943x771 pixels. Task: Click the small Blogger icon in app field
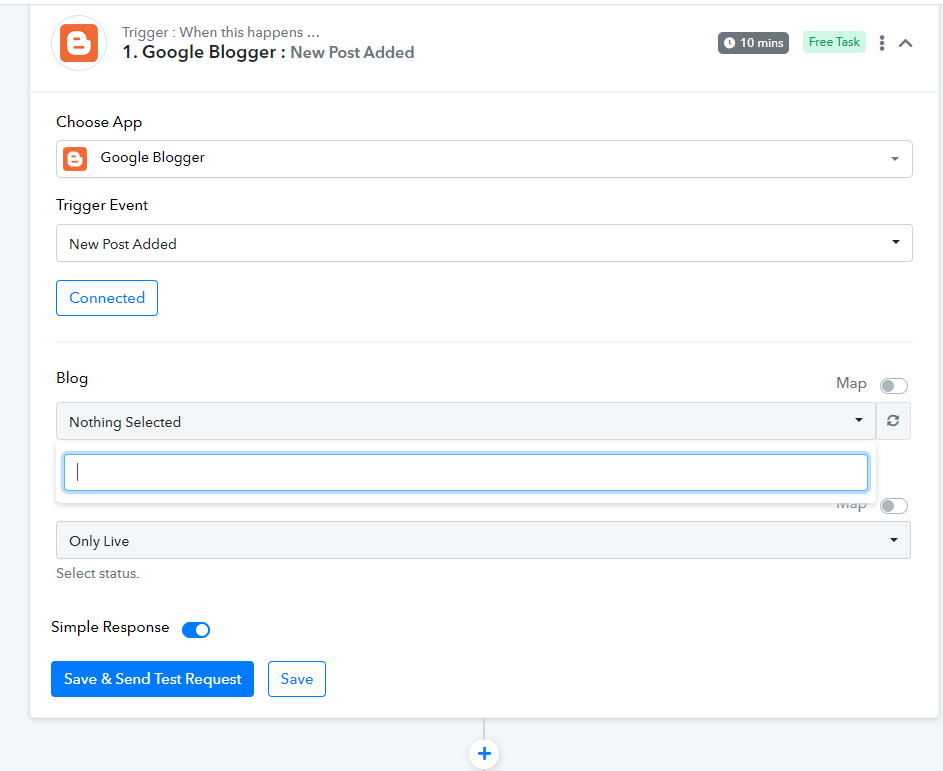click(x=75, y=159)
